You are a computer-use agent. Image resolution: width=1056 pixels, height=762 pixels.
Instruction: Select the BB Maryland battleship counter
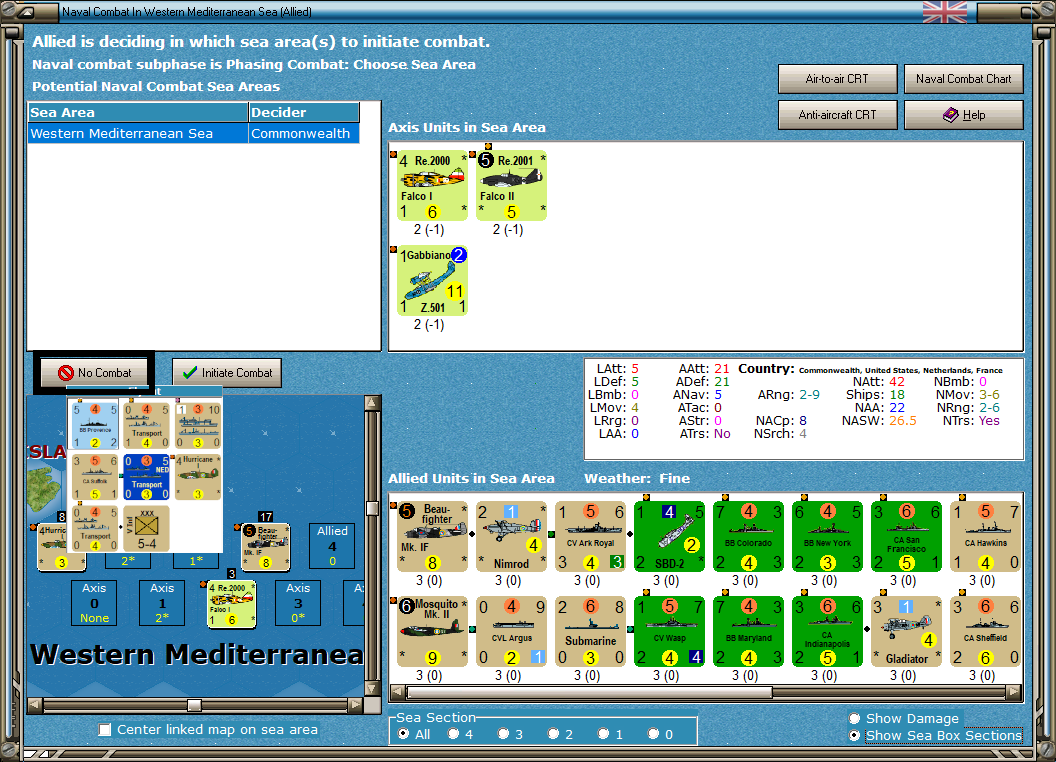[x=748, y=632]
